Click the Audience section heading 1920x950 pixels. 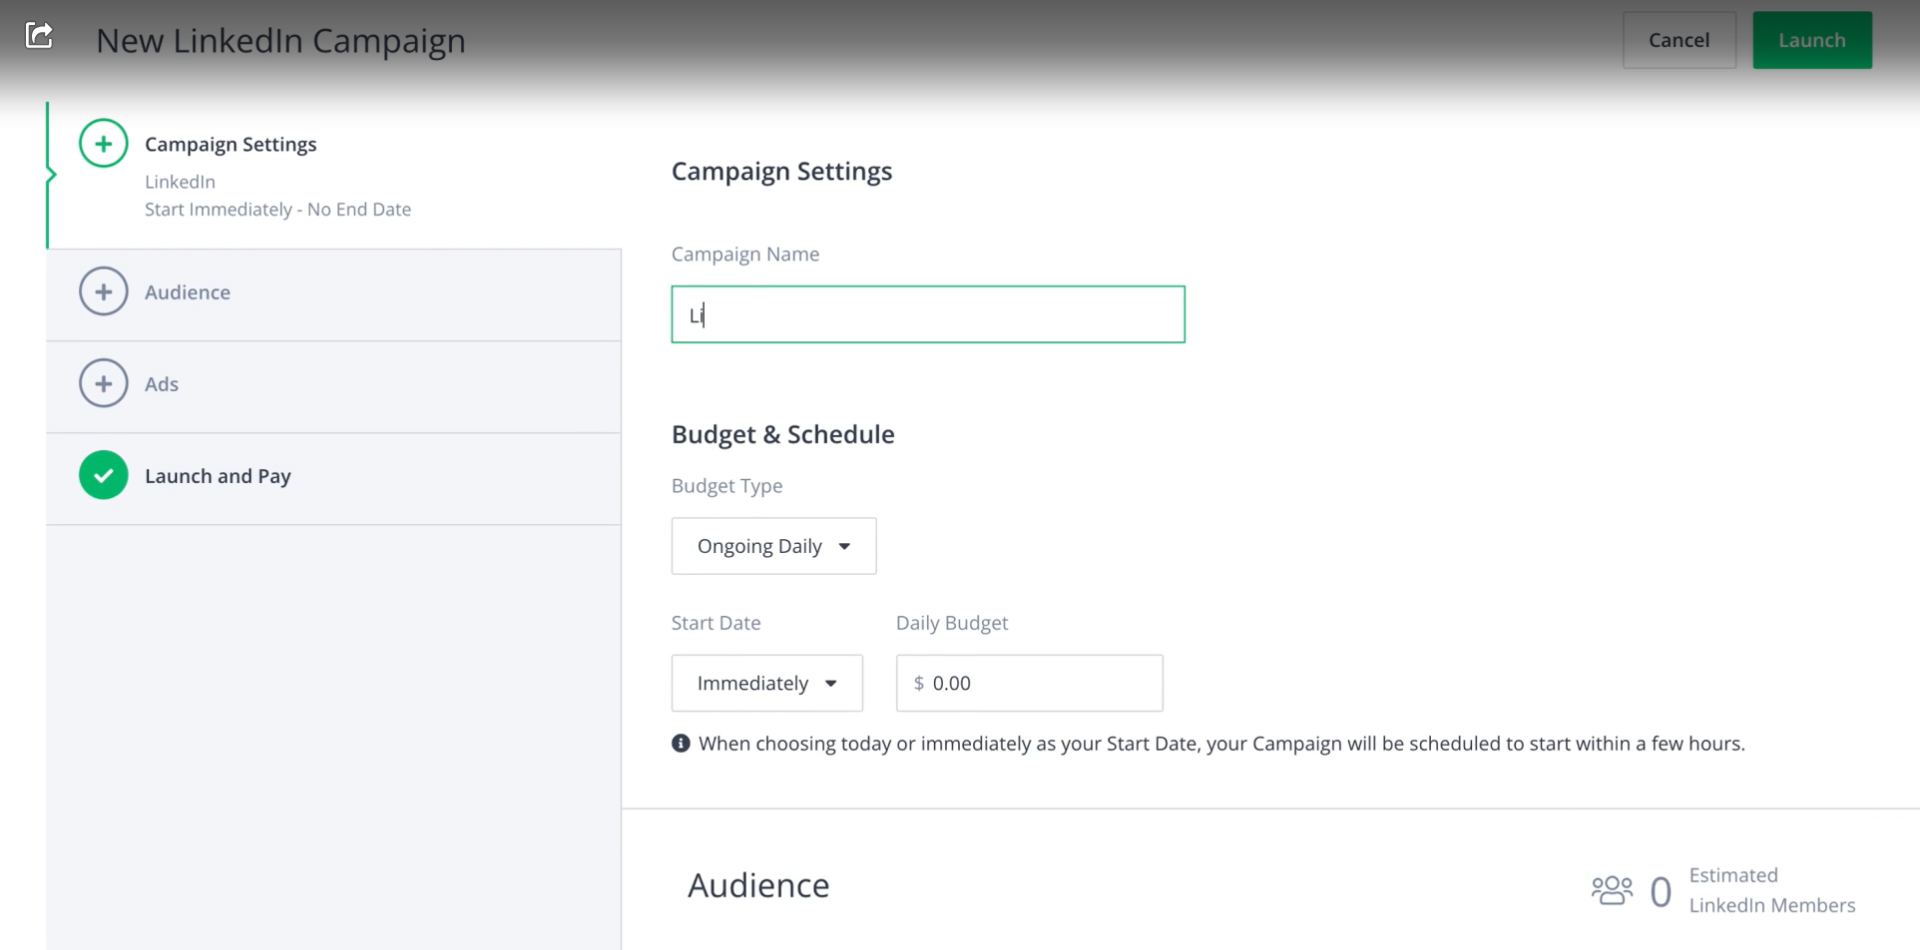coord(758,884)
